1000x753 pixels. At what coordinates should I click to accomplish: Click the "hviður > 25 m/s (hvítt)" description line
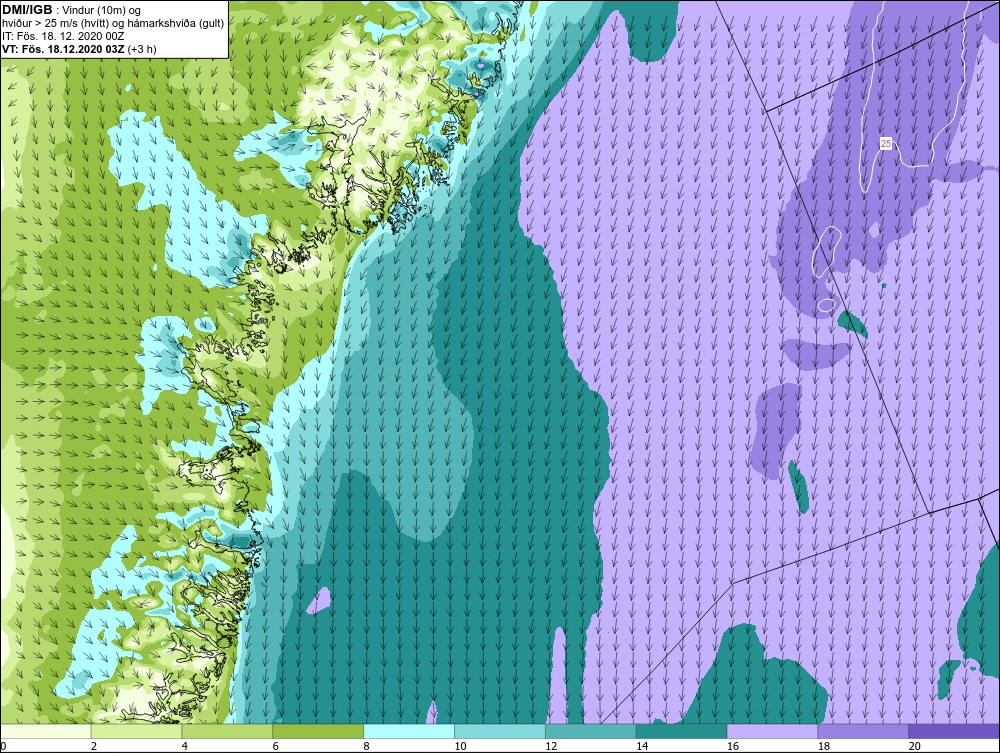114,24
